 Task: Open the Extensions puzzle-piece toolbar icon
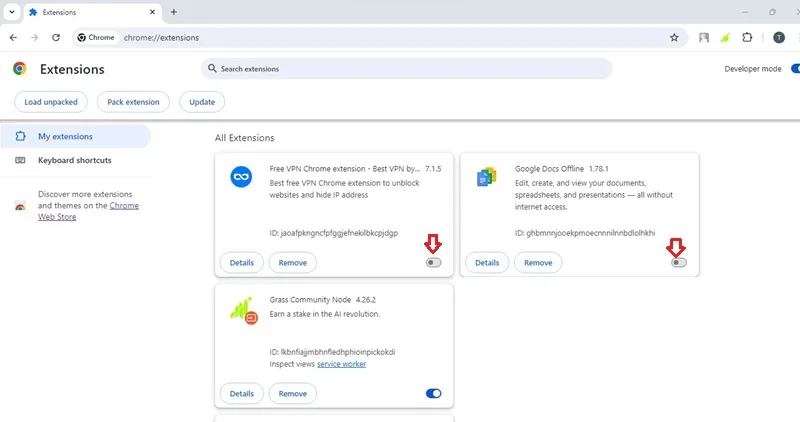coord(747,37)
